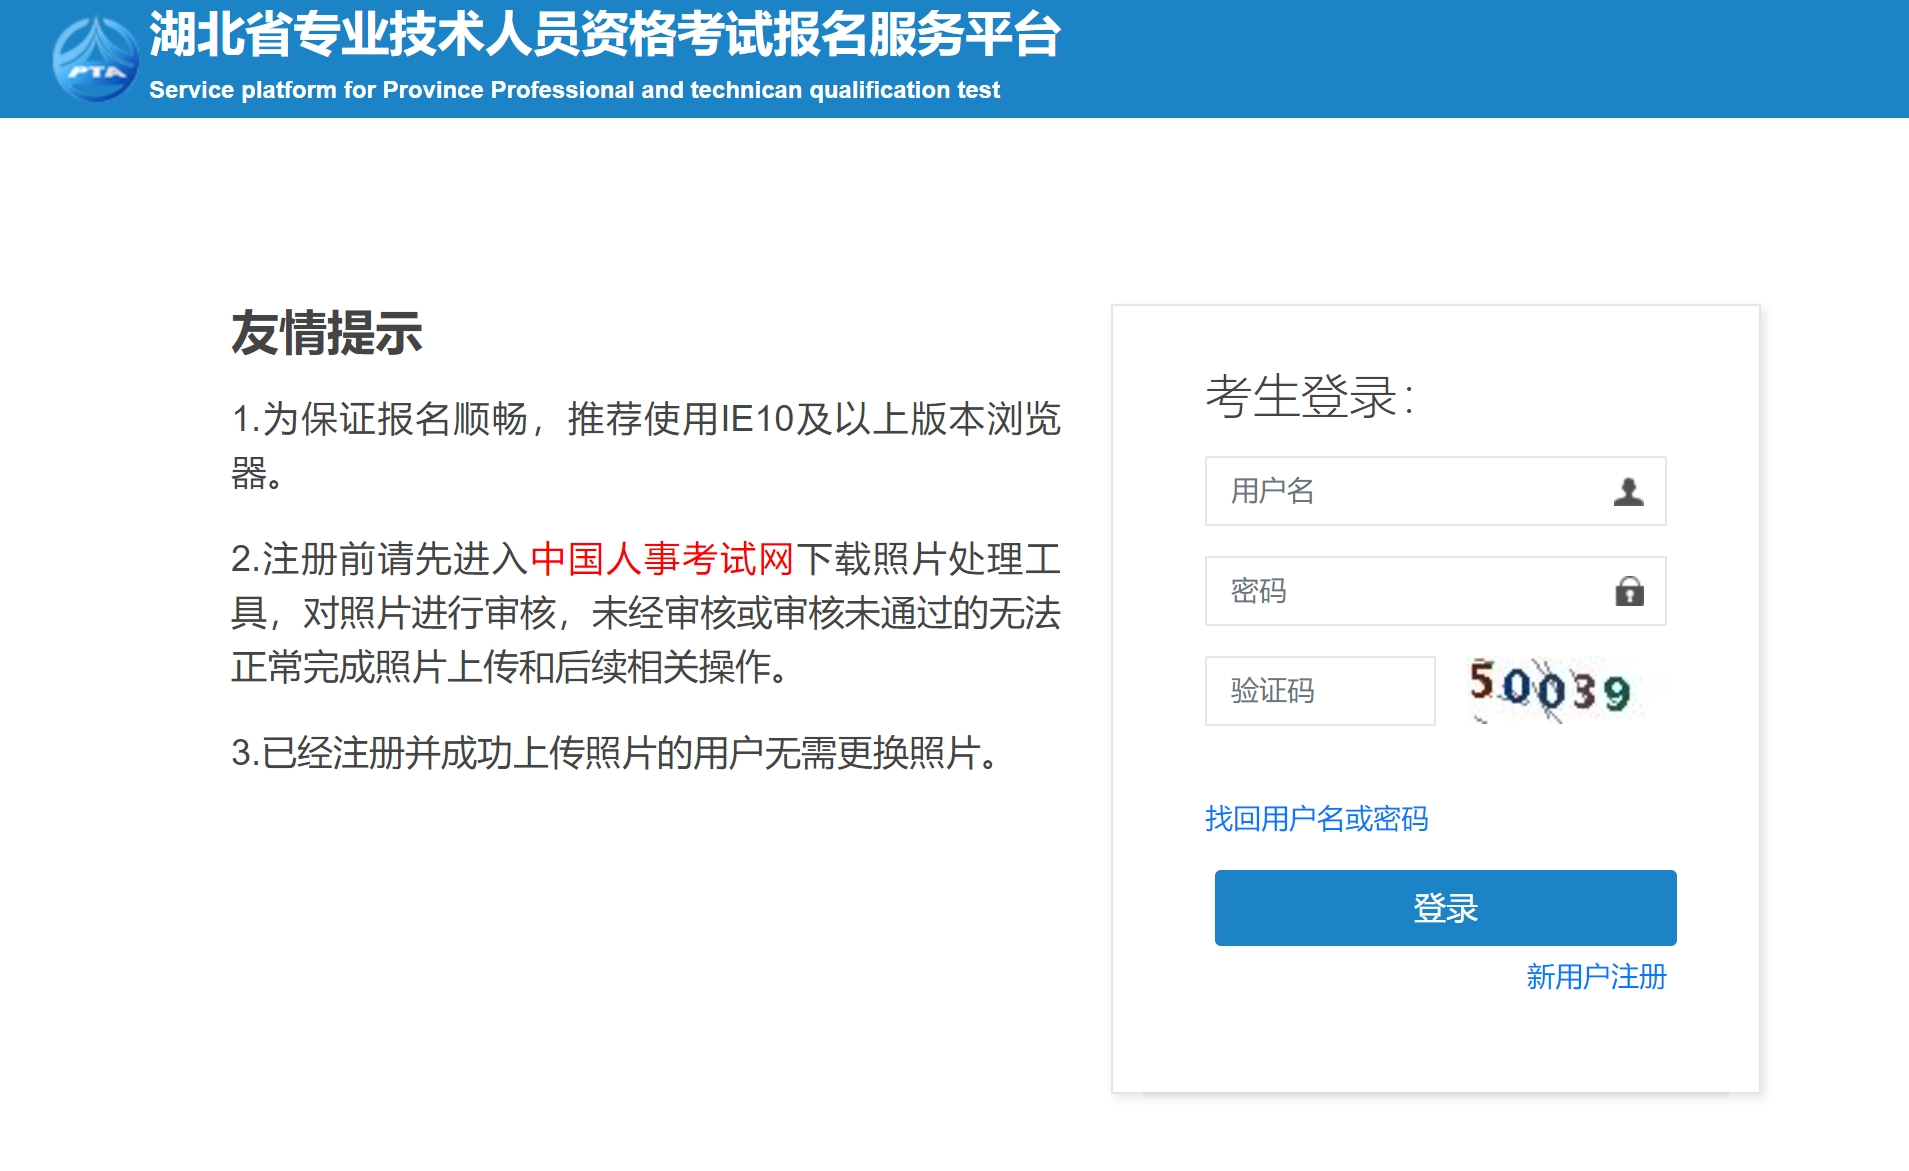Open the 新用户注册 link
1909x1171 pixels.
(1596, 977)
